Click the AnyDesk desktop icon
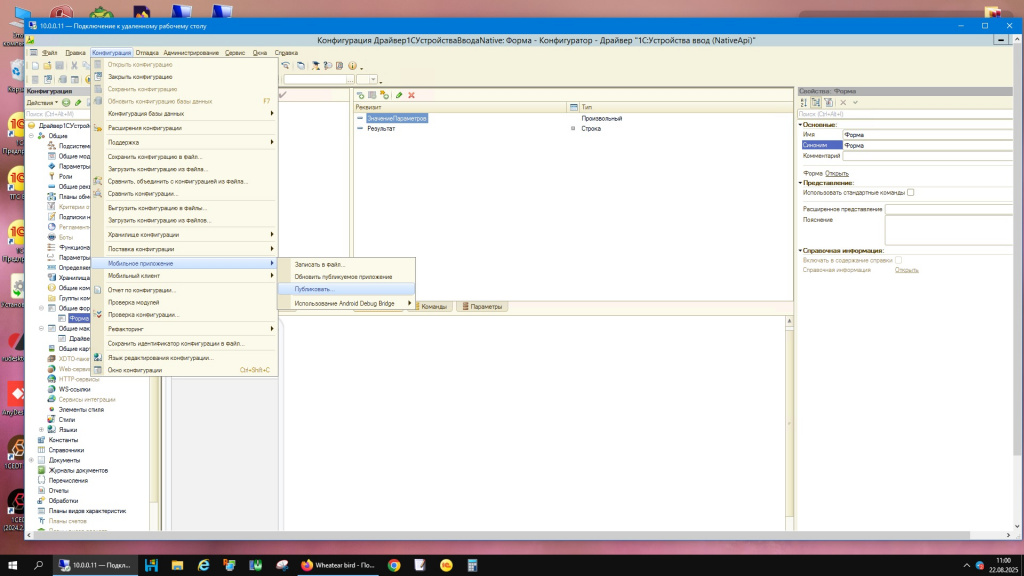The height and width of the screenshot is (576, 1024). (x=16, y=397)
